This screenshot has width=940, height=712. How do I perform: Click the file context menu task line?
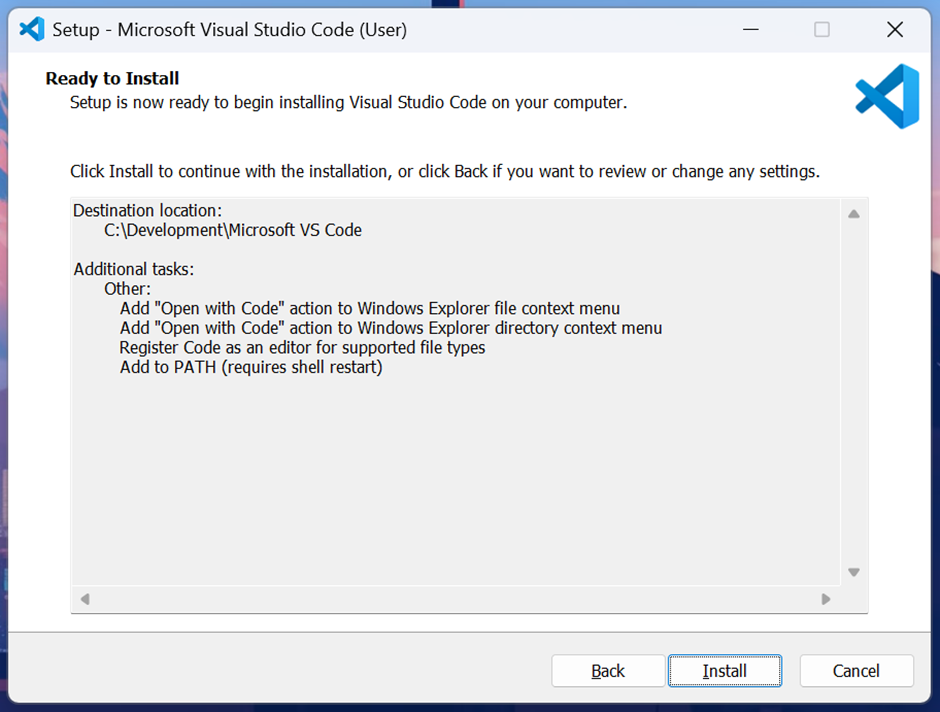click(x=370, y=309)
